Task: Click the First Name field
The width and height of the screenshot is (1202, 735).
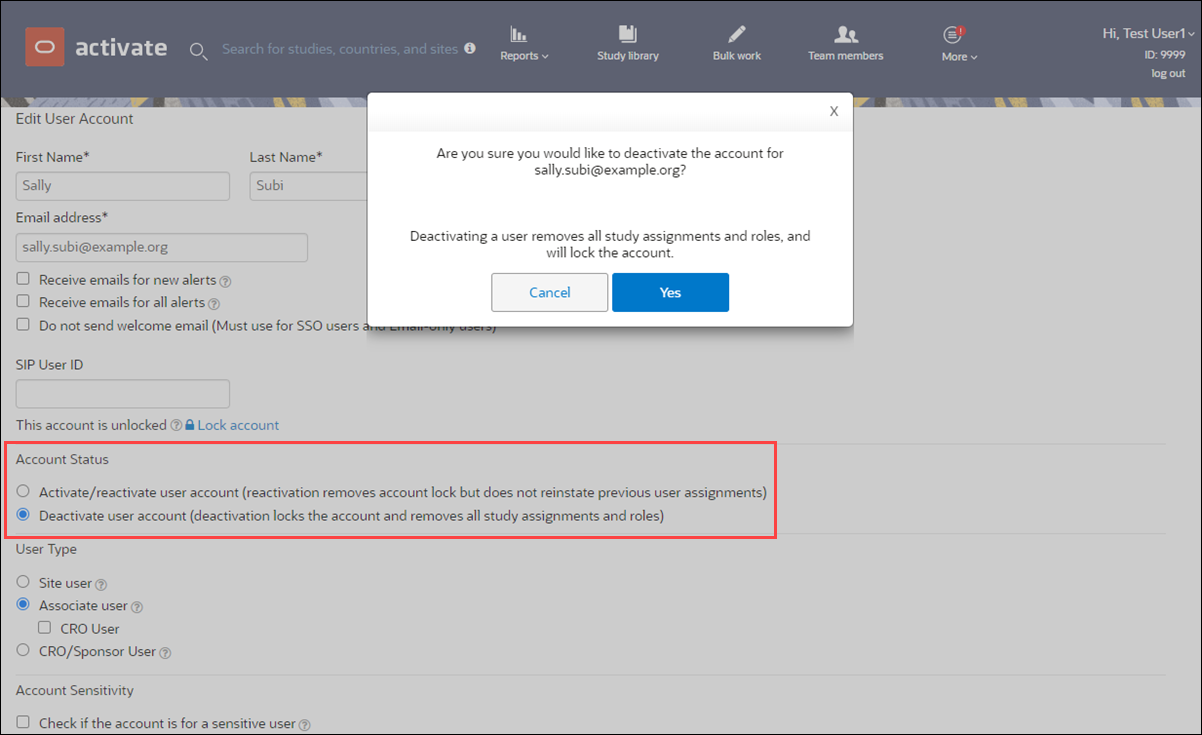Action: pos(123,186)
